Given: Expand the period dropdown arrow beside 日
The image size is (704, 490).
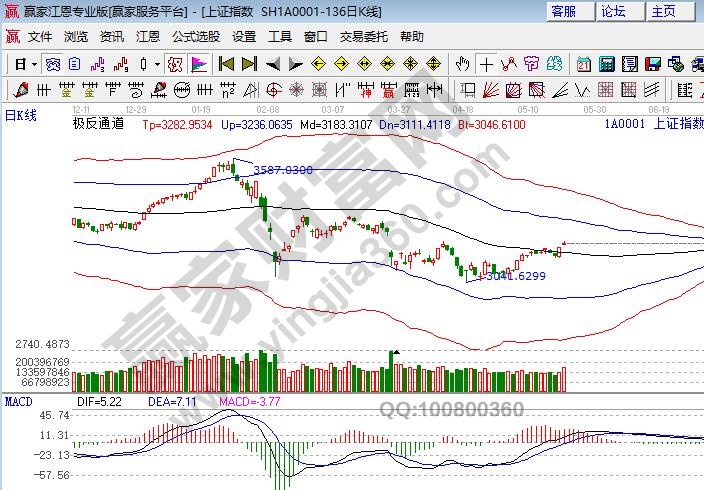Looking at the screenshot, I should pyautogui.click(x=33, y=64).
